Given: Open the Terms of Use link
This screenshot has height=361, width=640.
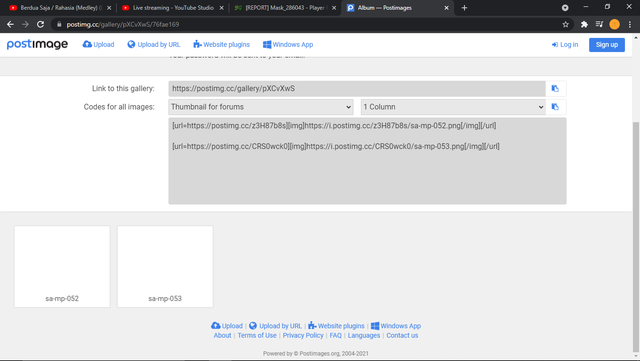Looking at the screenshot, I should click(257, 335).
